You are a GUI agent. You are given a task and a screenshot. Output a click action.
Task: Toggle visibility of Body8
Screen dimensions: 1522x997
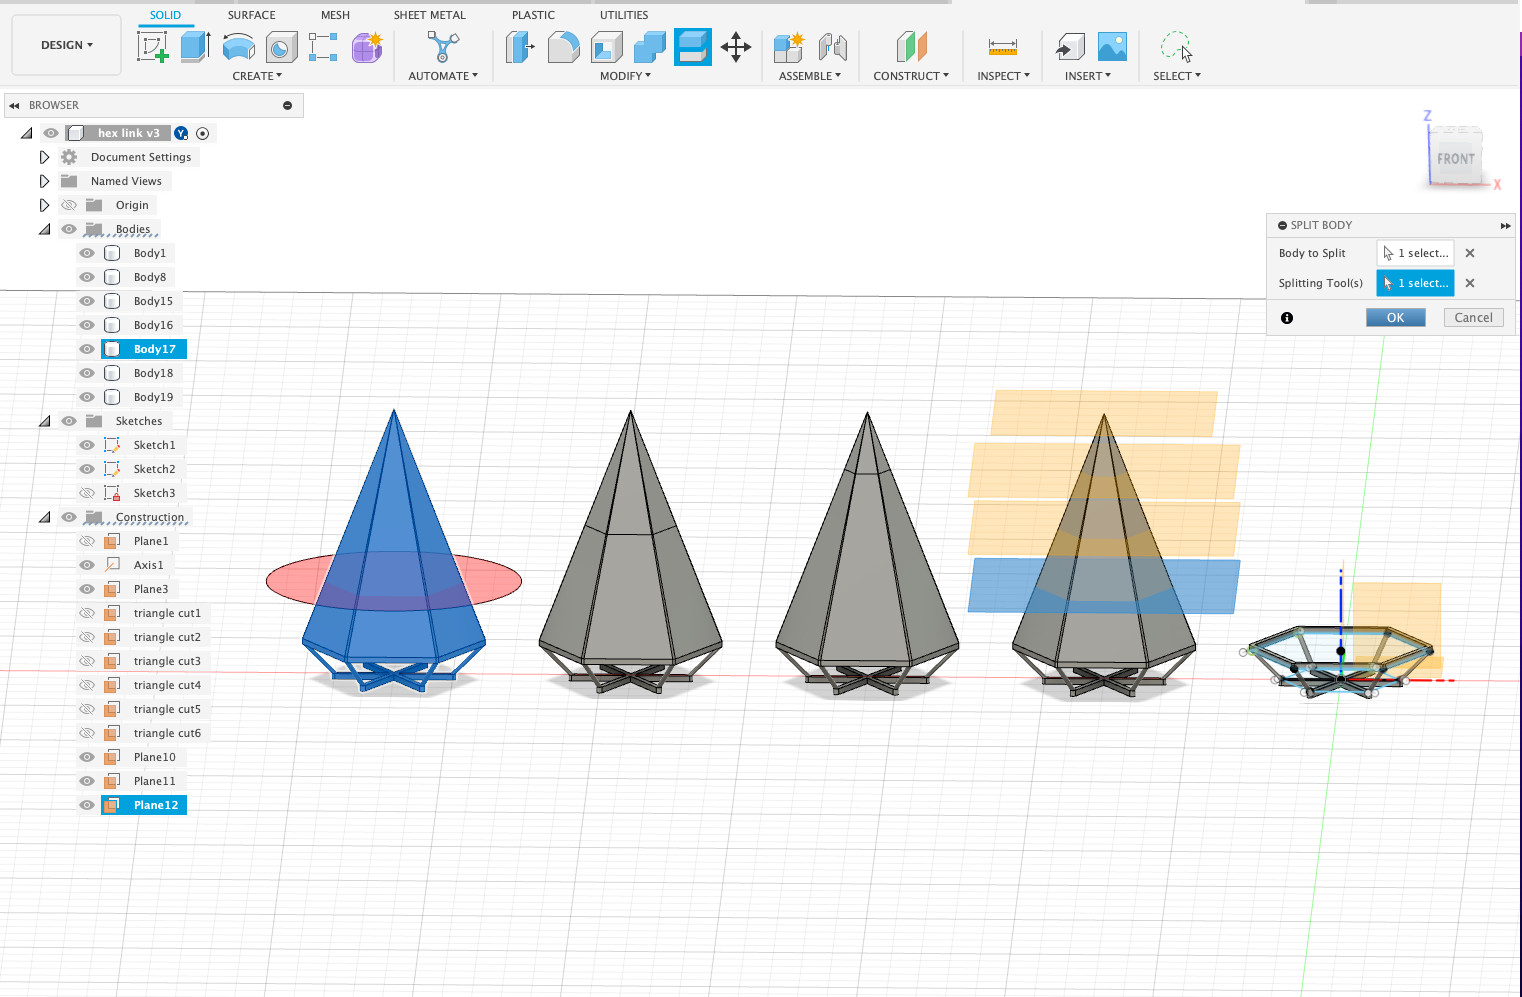(x=87, y=277)
